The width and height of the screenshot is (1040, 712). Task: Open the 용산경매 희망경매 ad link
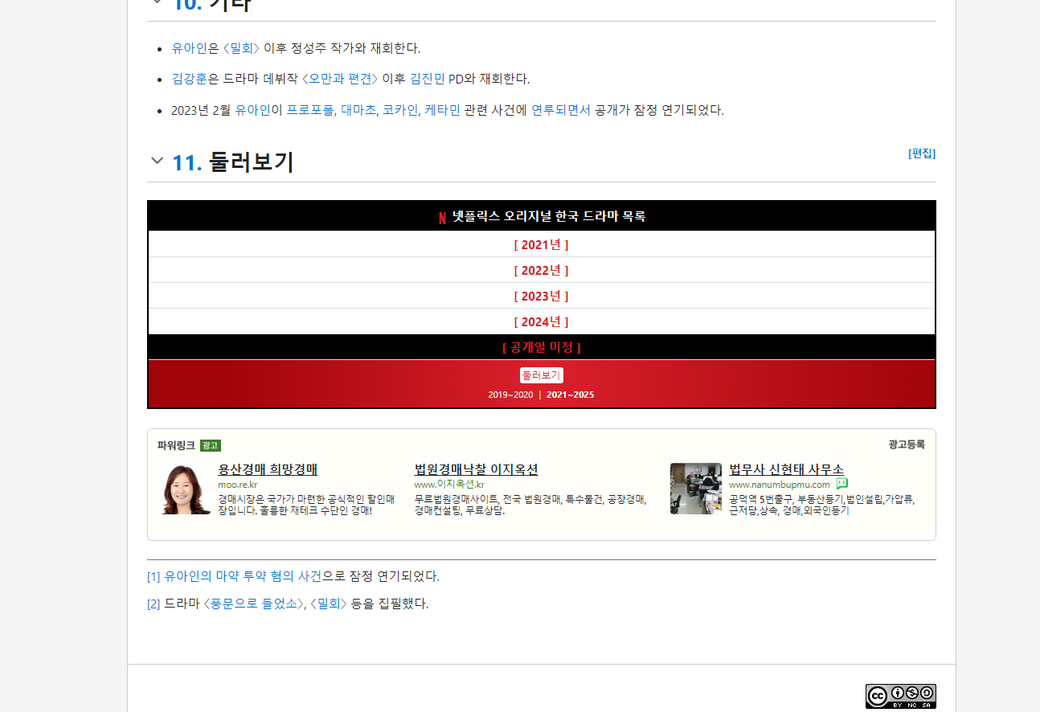(x=267, y=470)
